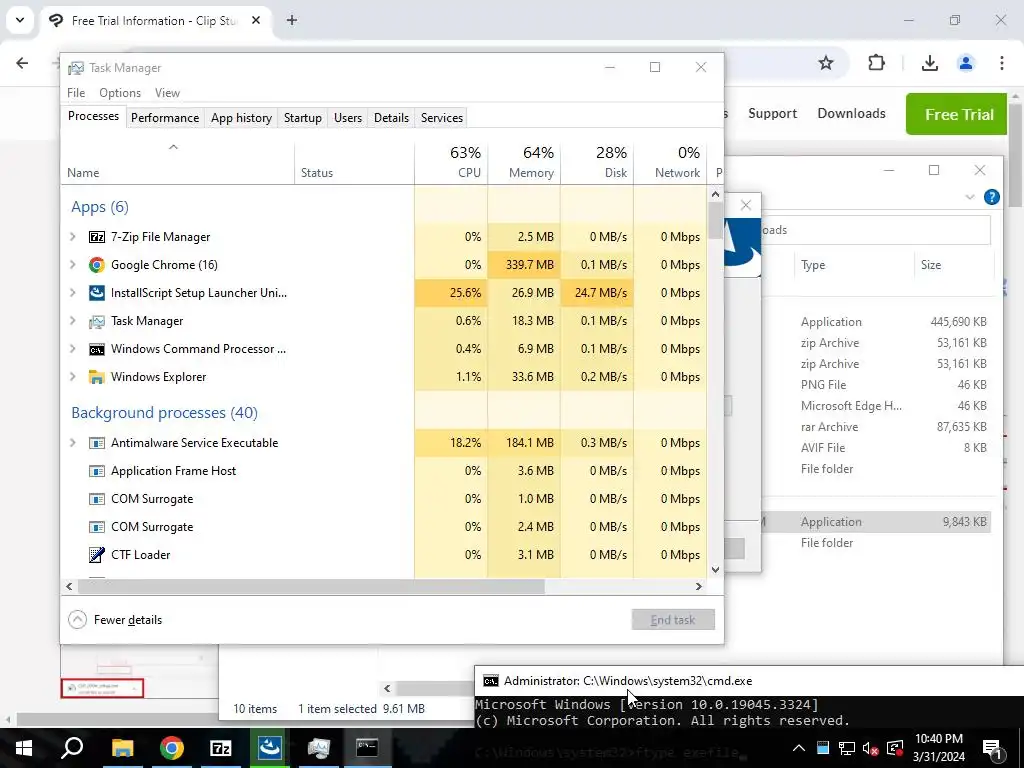Click the green Free Trial button
This screenshot has height=768, width=1024.
(x=959, y=114)
